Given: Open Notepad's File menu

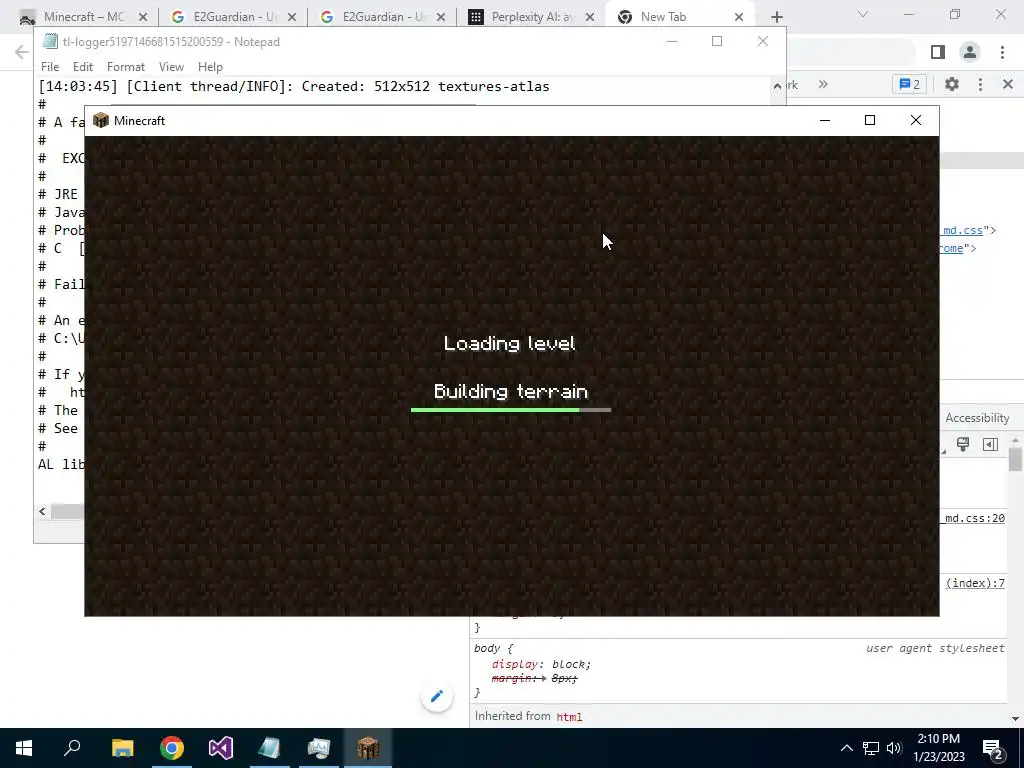Looking at the screenshot, I should 50,67.
